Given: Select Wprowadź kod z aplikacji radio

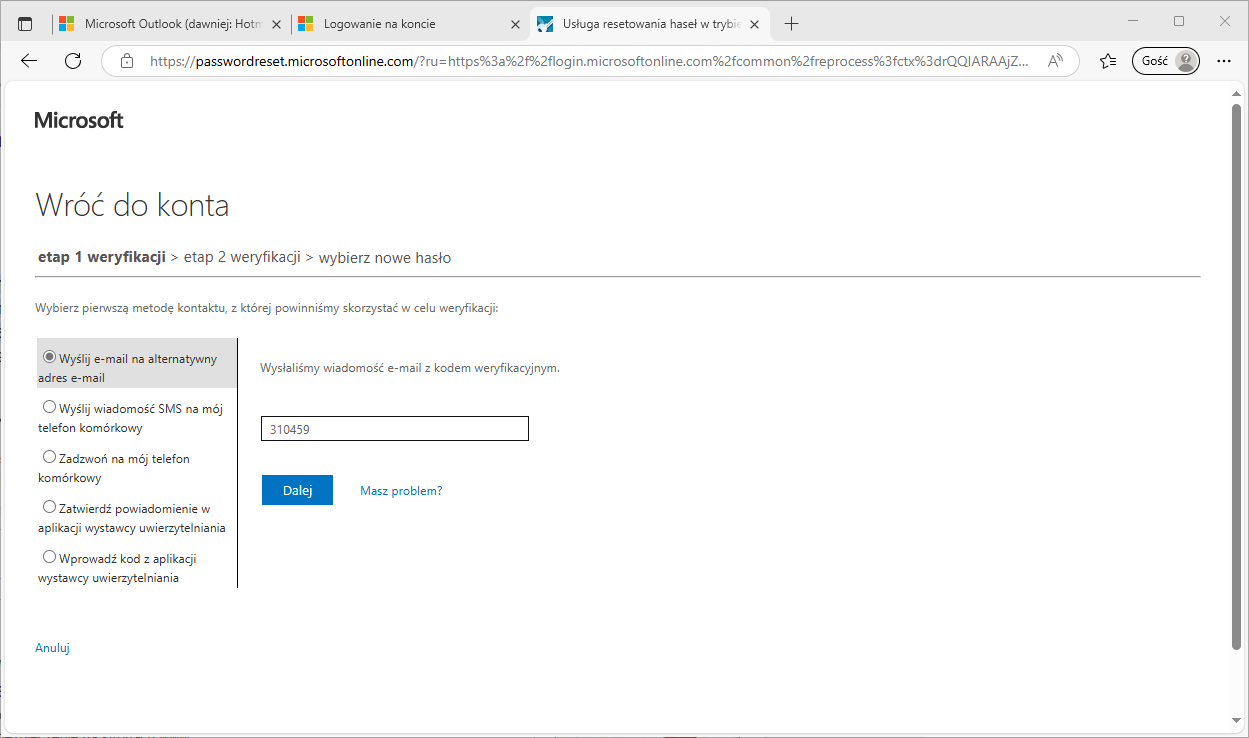Looking at the screenshot, I should [49, 557].
